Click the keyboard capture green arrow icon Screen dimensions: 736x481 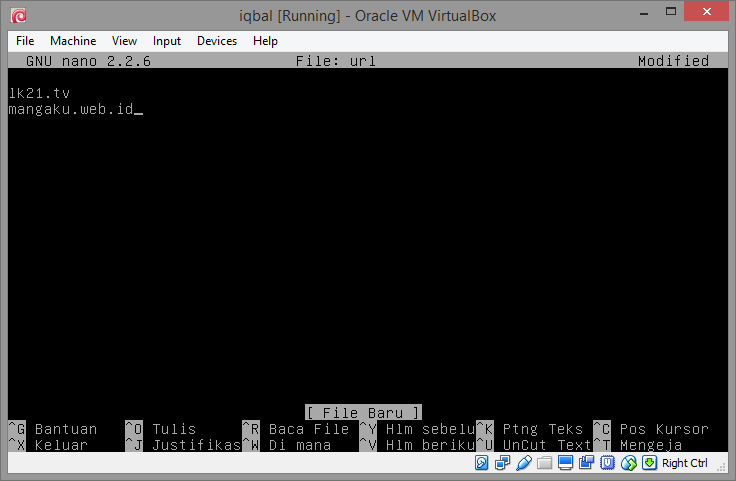pos(649,463)
